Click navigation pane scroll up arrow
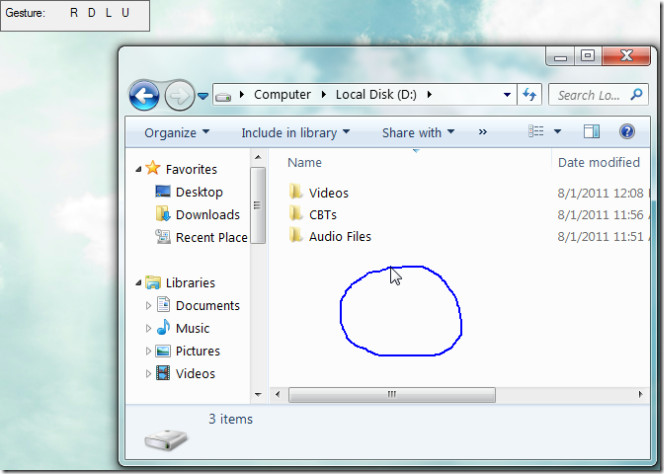Viewport: 664px width, 474px height. point(258,158)
